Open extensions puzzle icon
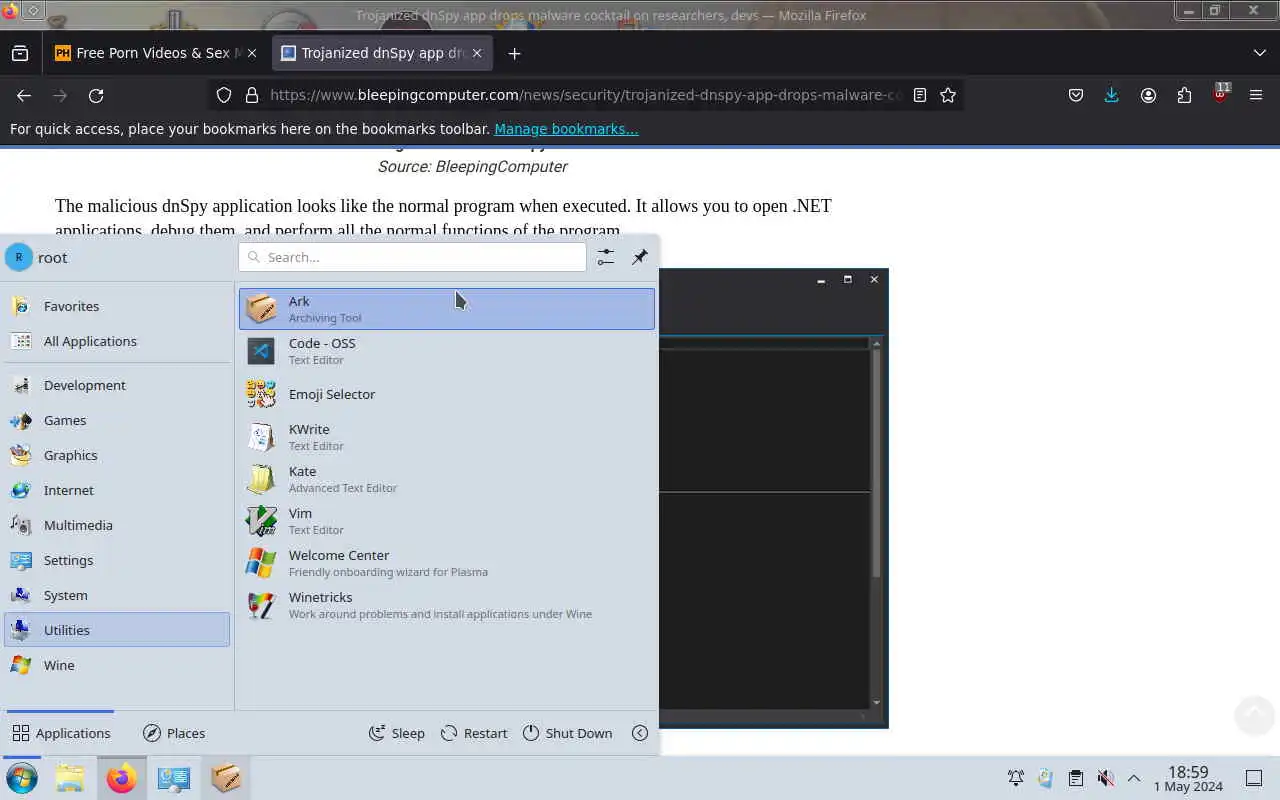This screenshot has height=800, width=1280. [1184, 95]
